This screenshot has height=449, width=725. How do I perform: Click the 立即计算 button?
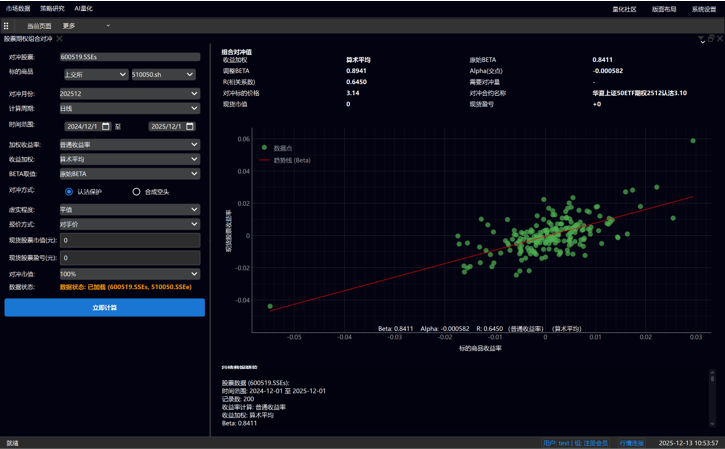click(104, 308)
